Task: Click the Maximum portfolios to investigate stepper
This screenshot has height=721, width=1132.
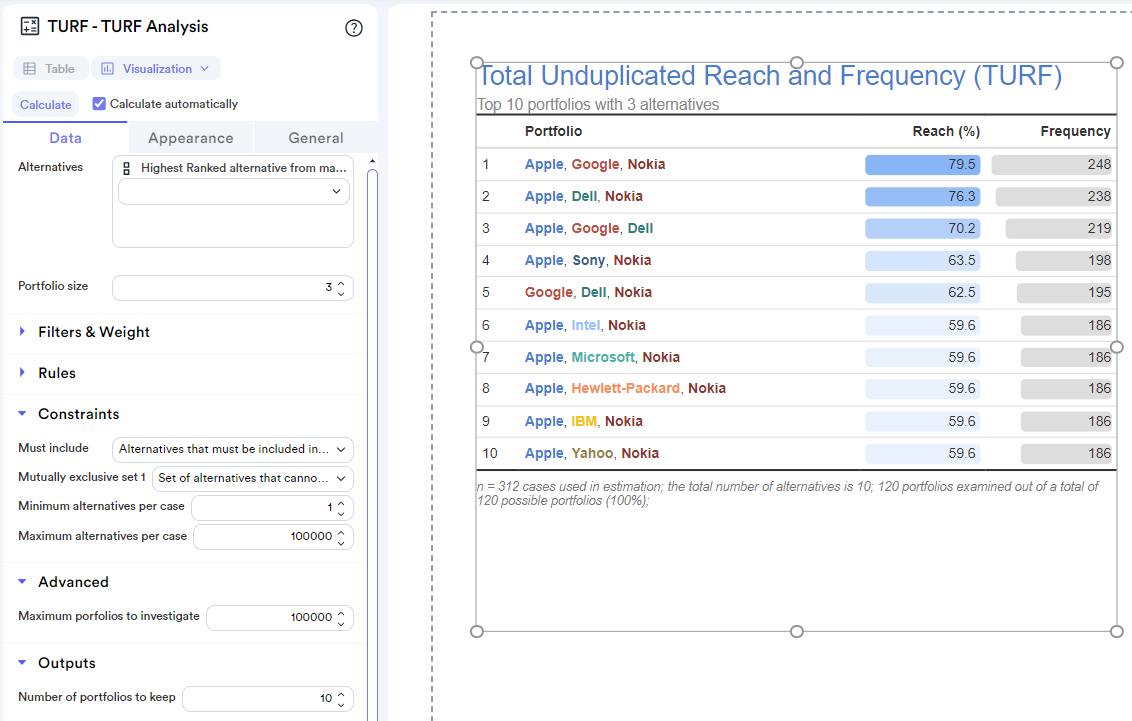Action: (341, 618)
